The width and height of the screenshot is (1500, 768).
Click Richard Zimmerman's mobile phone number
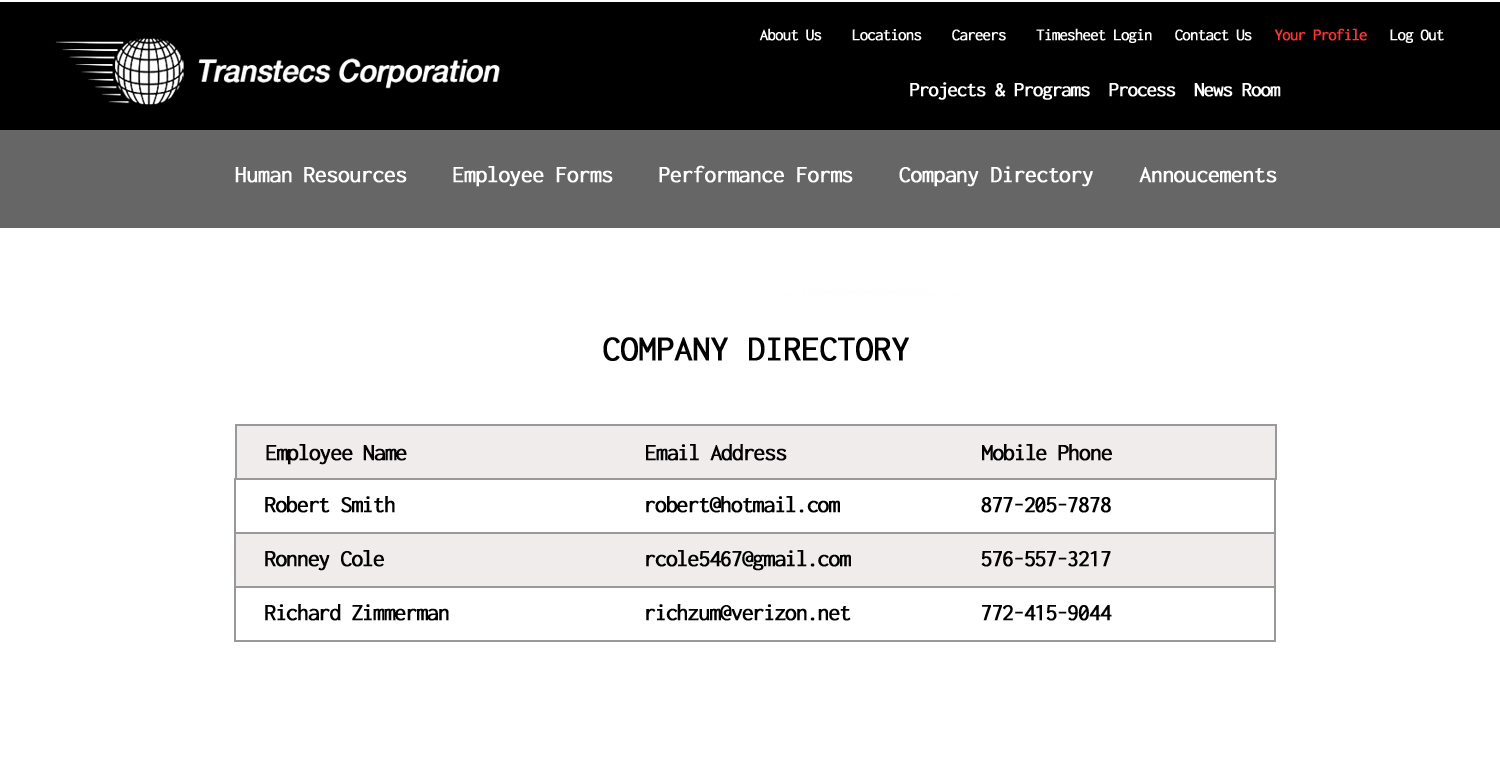pyautogui.click(x=1045, y=613)
